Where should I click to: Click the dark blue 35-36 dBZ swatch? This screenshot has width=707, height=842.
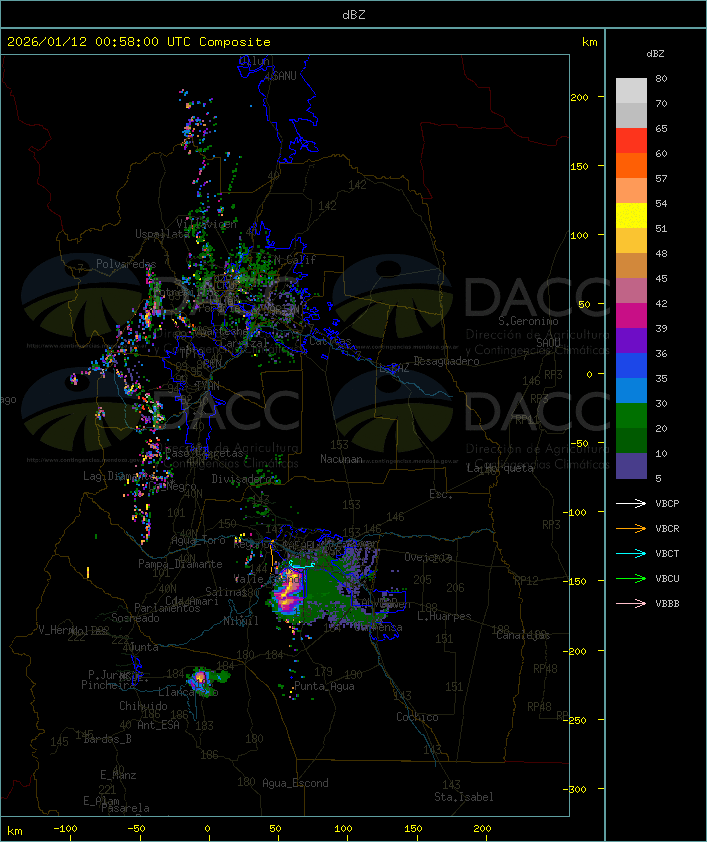coord(631,366)
